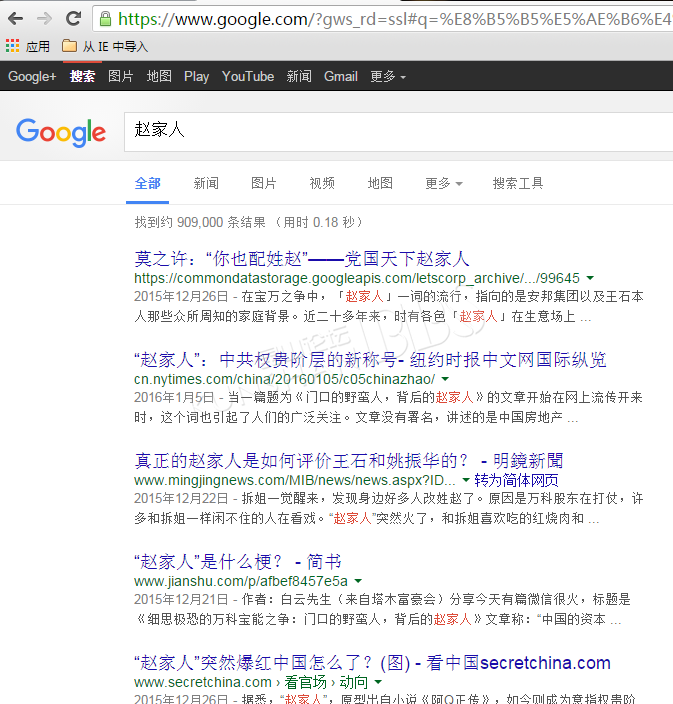Open the 从 IE 中导入 bookmarks folder
This screenshot has height=704, width=673.
point(105,46)
